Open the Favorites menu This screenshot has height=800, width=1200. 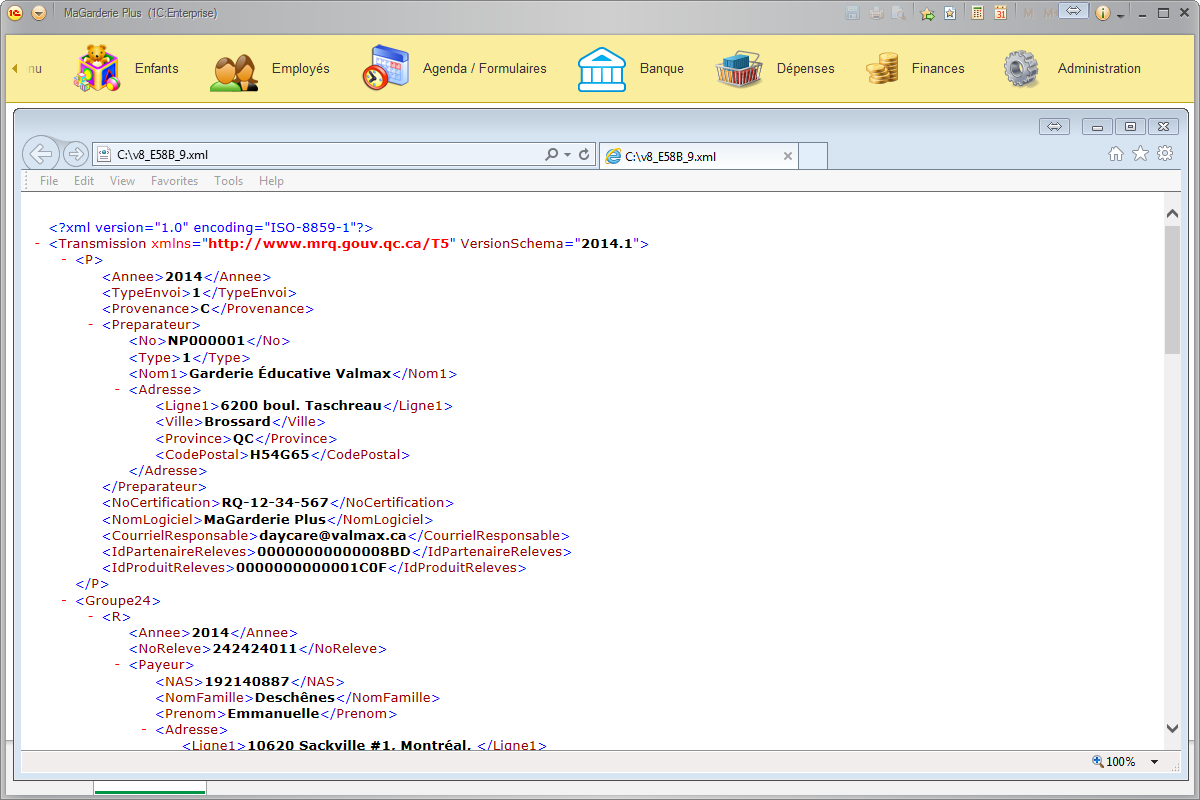pyautogui.click(x=174, y=181)
